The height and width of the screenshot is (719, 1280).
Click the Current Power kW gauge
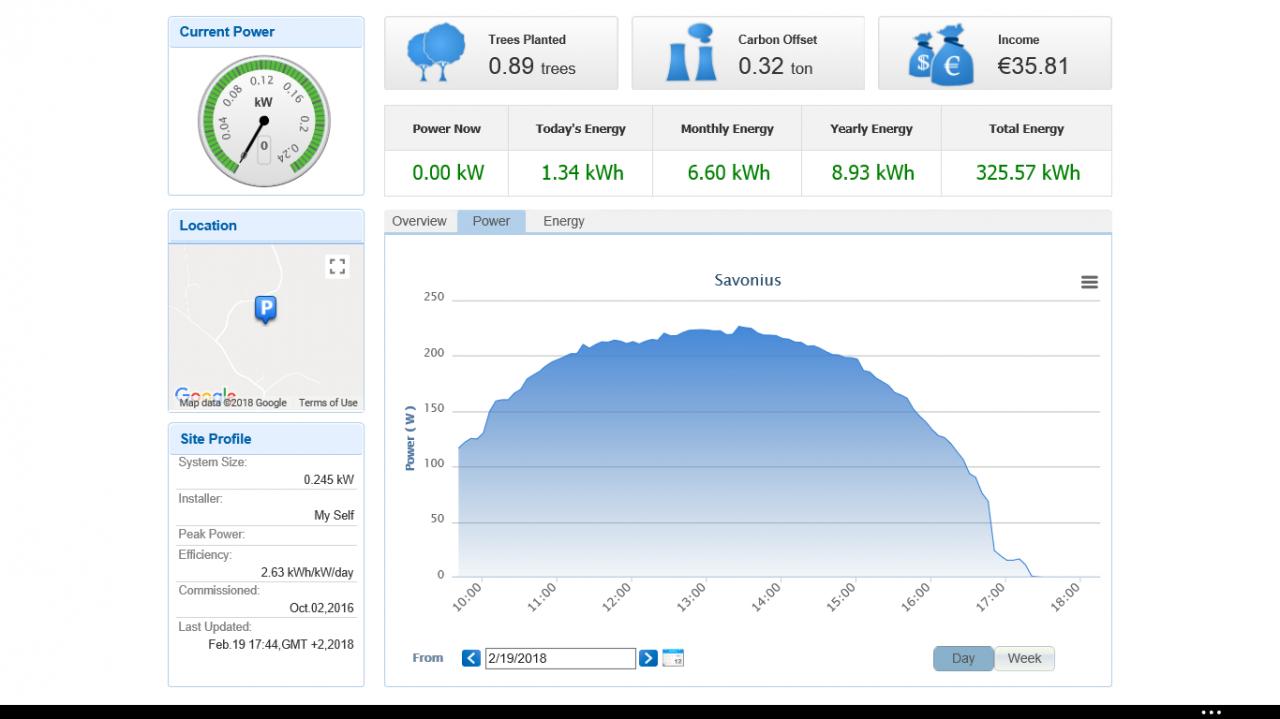(263, 121)
